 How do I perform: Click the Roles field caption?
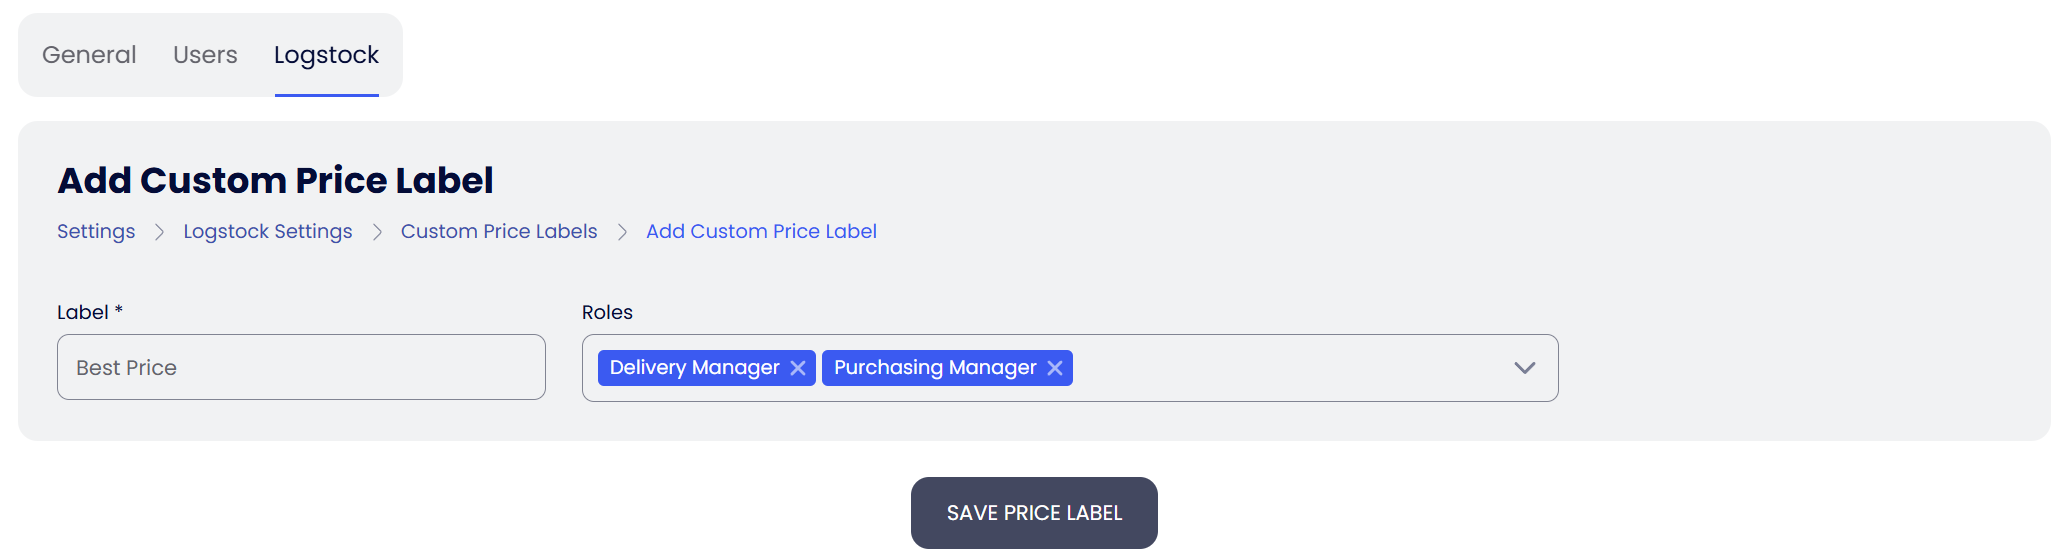607,312
